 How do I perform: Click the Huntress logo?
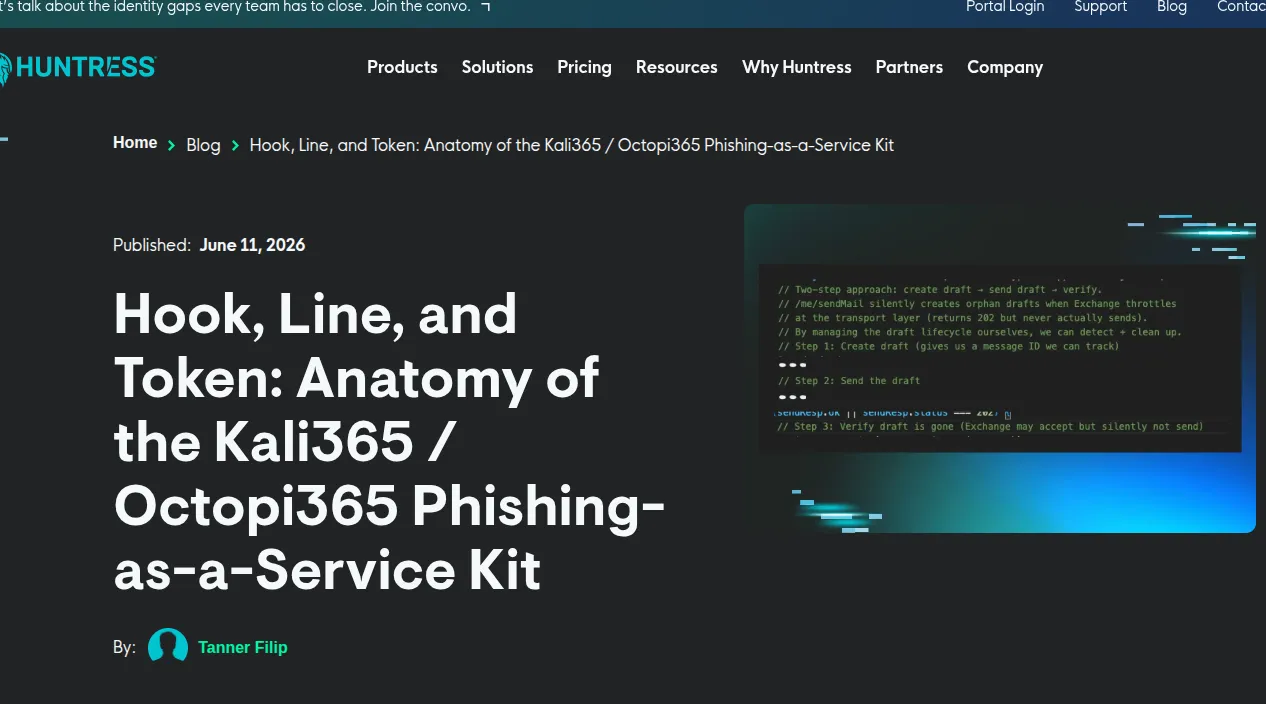[x=77, y=68]
